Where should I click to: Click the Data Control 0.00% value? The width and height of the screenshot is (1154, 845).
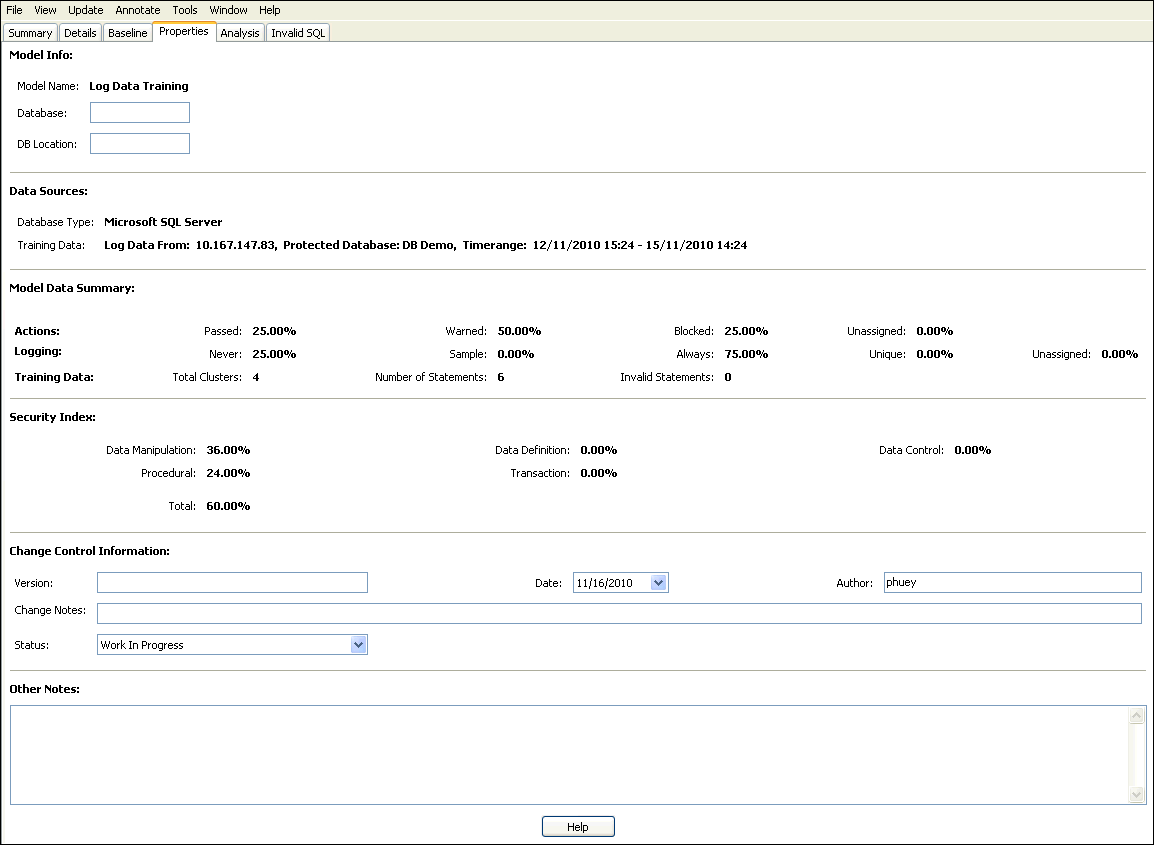973,450
